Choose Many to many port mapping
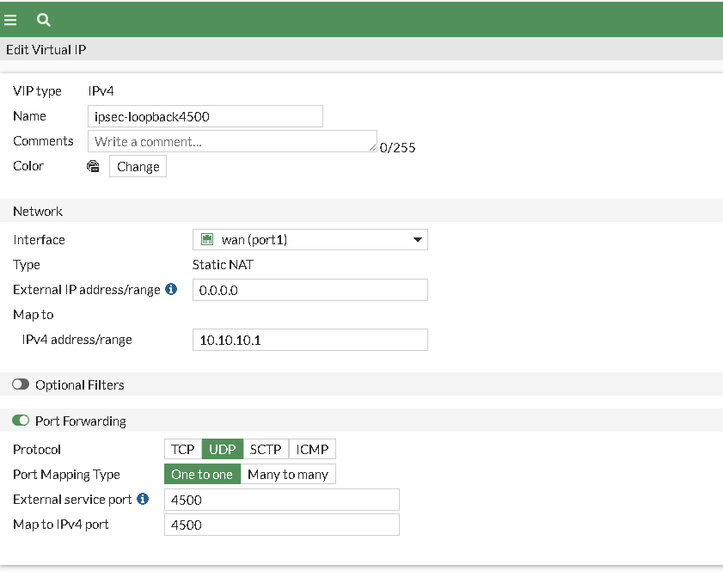Screen dimensions: 723x572 288,474
